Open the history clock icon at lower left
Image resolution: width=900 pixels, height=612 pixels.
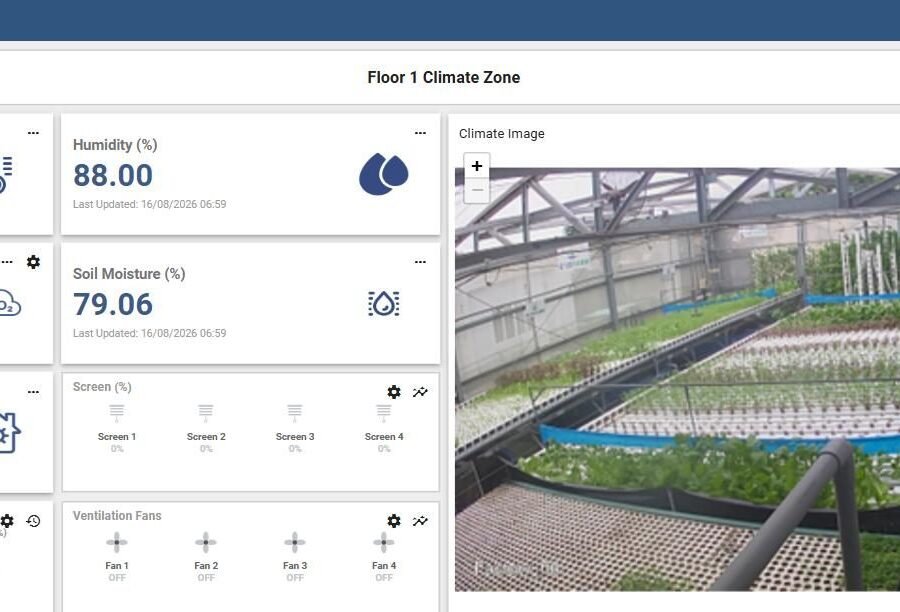click(x=33, y=521)
